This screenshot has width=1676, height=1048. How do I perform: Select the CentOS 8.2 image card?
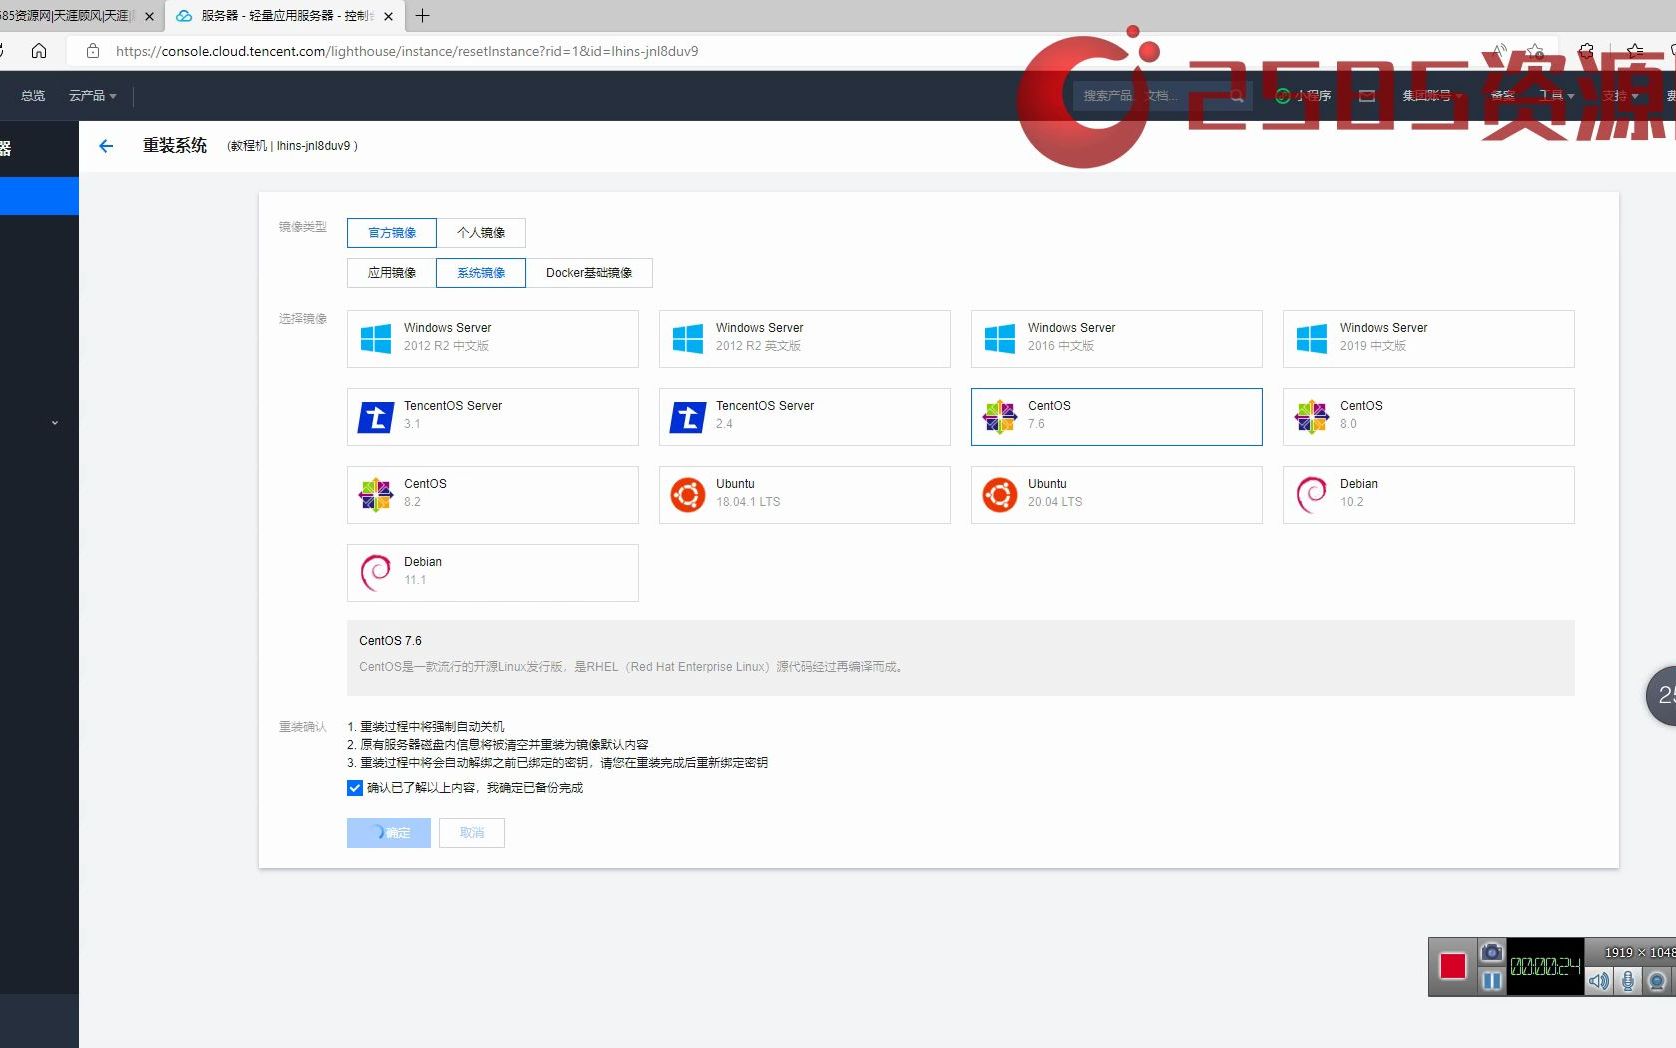[x=493, y=495]
